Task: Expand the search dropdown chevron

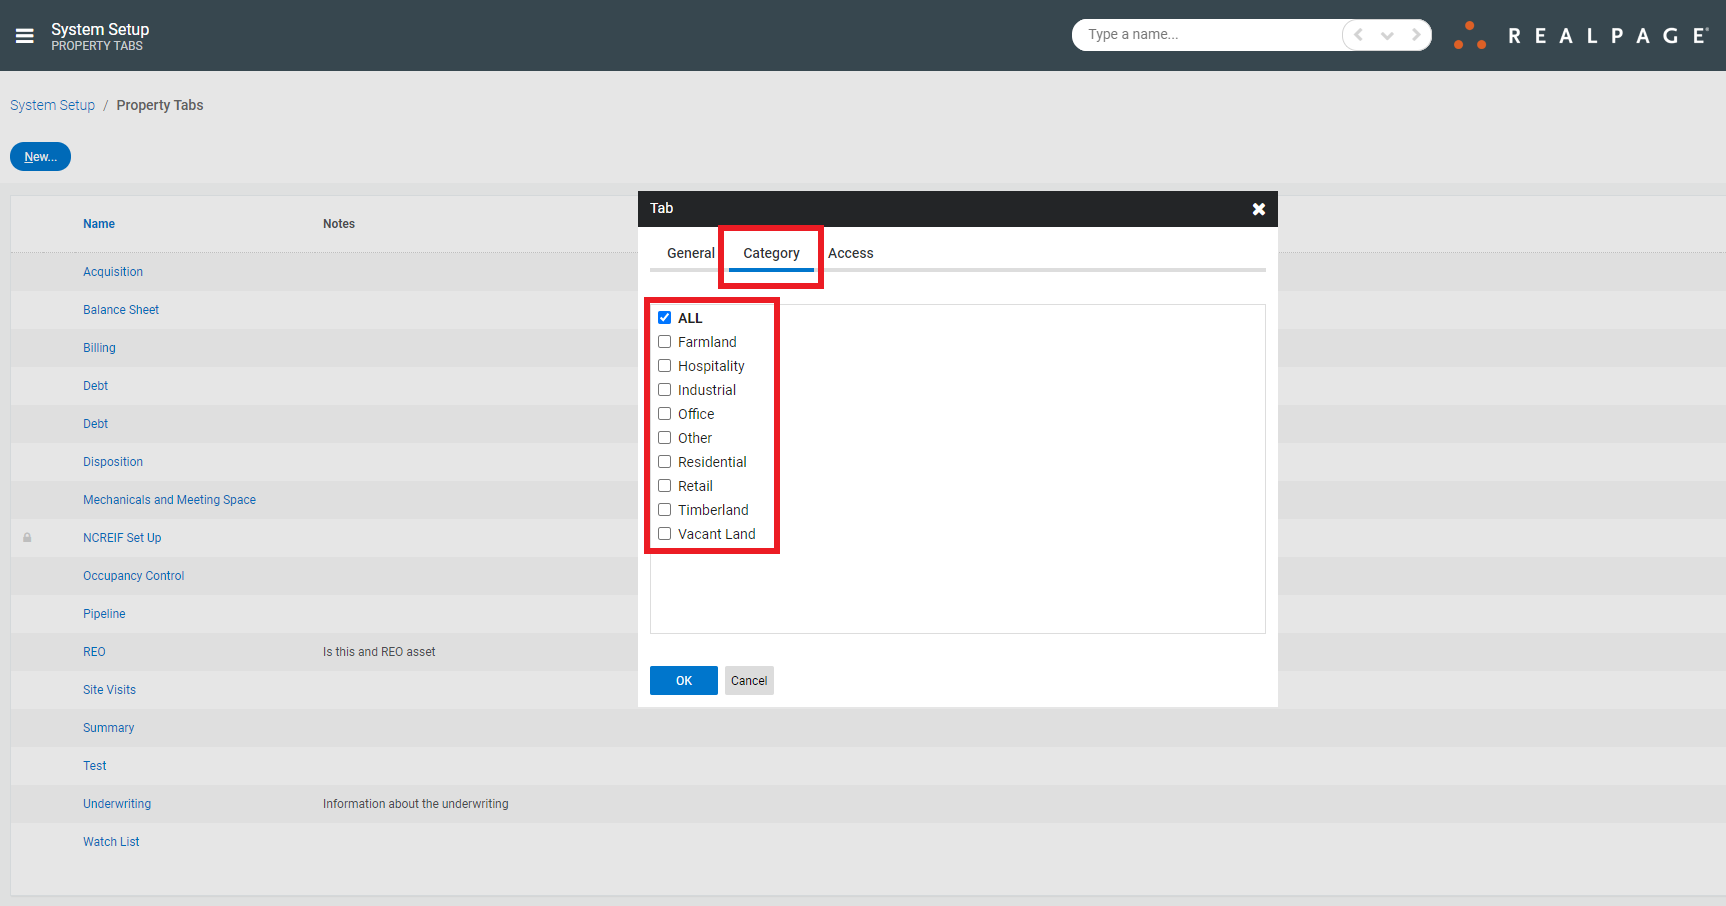Action: pos(1387,35)
